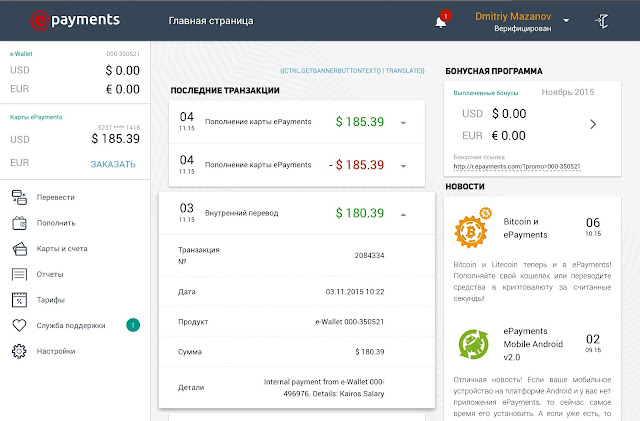
Task: Click e-Wallet EUR balance € 0.00
Action: (x=122, y=89)
